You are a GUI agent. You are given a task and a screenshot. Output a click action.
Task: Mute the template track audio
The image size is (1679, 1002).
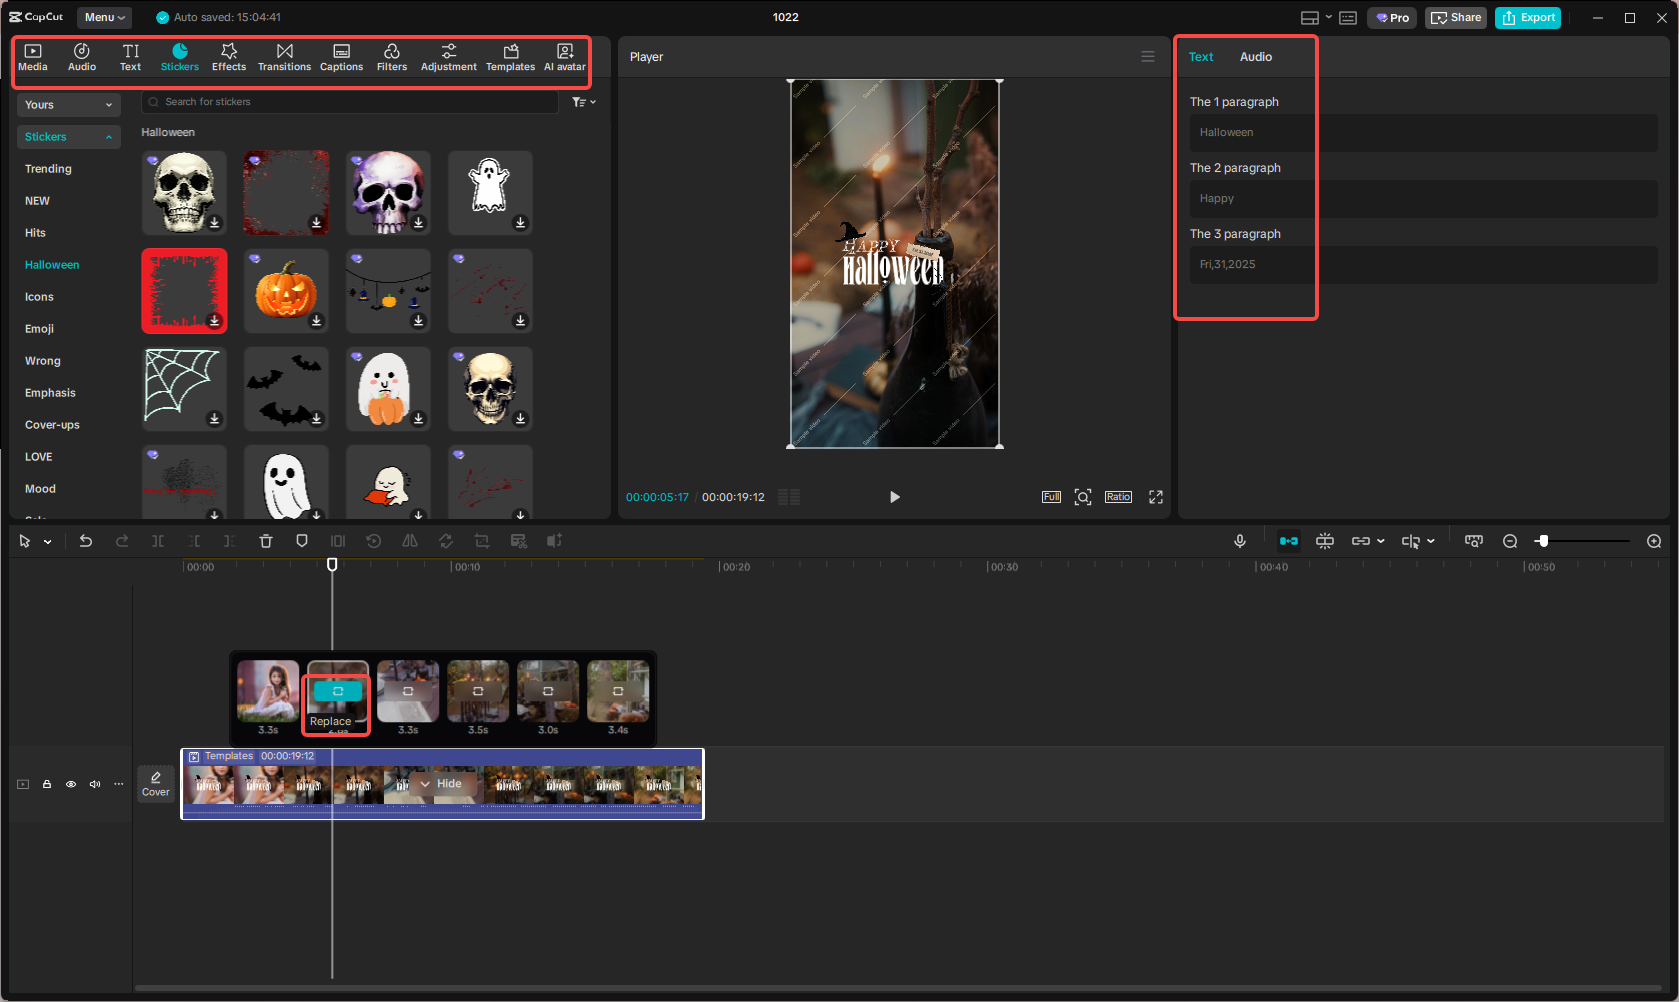(95, 784)
